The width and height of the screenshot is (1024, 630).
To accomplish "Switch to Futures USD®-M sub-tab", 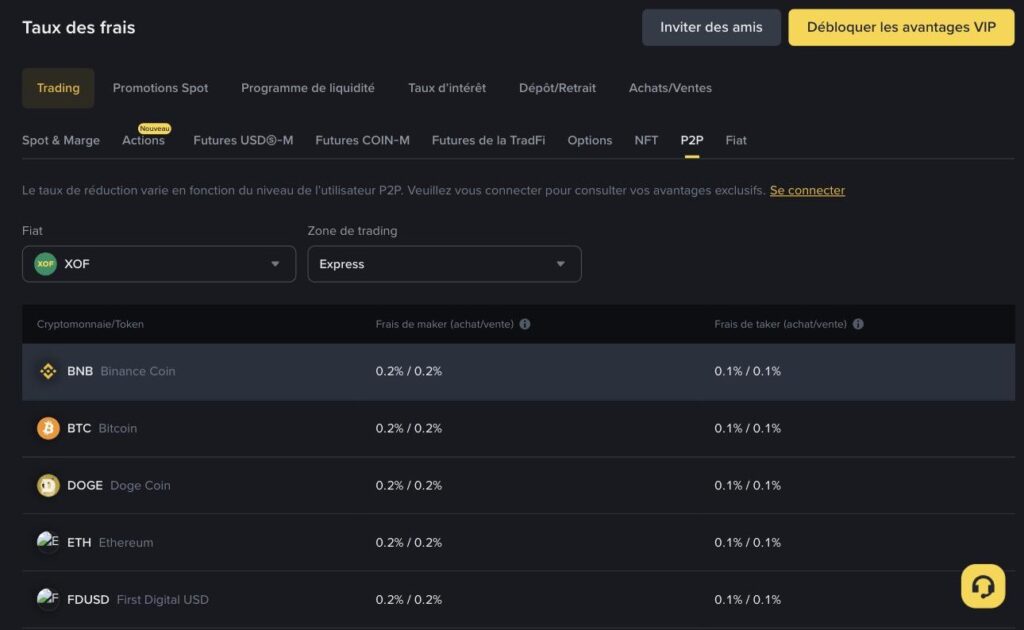I will 243,140.
